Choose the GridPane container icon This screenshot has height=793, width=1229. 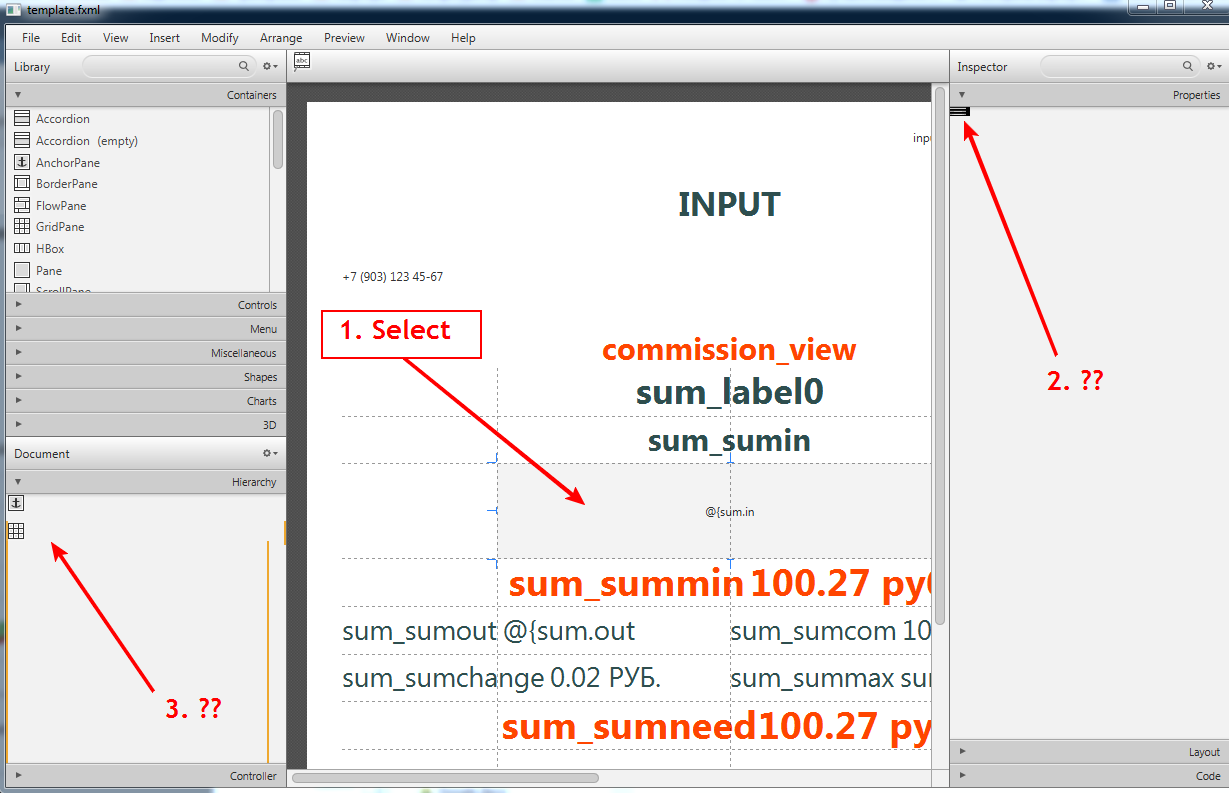[x=22, y=227]
